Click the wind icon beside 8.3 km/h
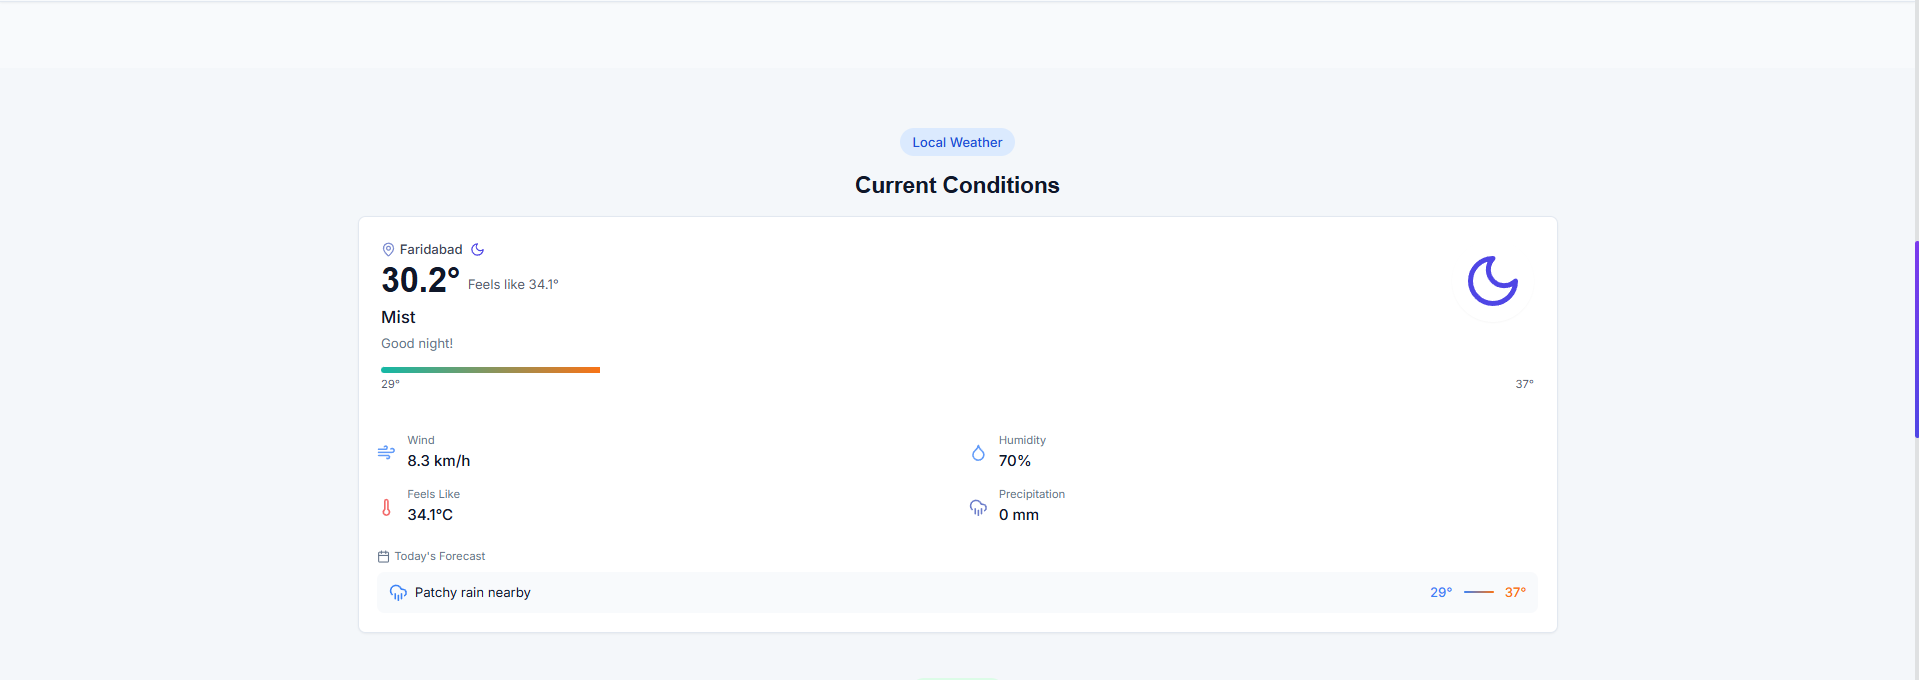The width and height of the screenshot is (1919, 680). point(386,452)
